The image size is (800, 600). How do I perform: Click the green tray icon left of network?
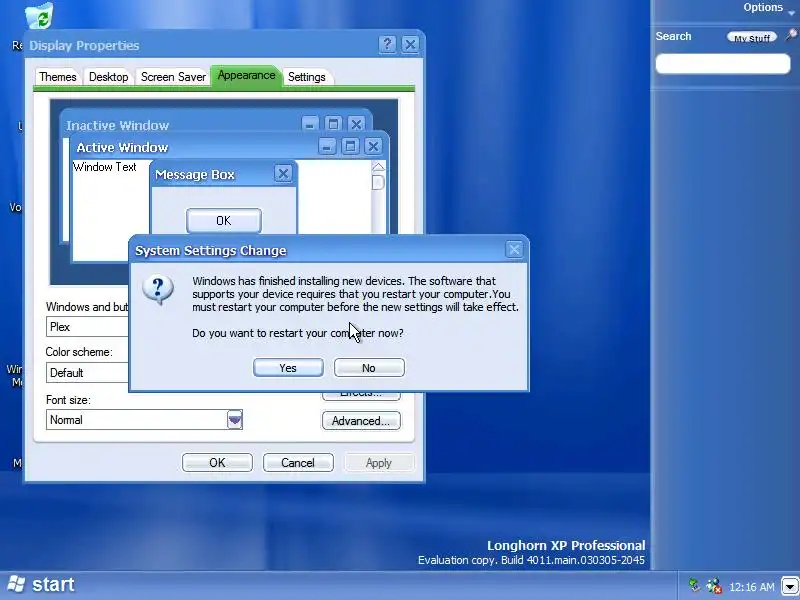(x=694, y=584)
